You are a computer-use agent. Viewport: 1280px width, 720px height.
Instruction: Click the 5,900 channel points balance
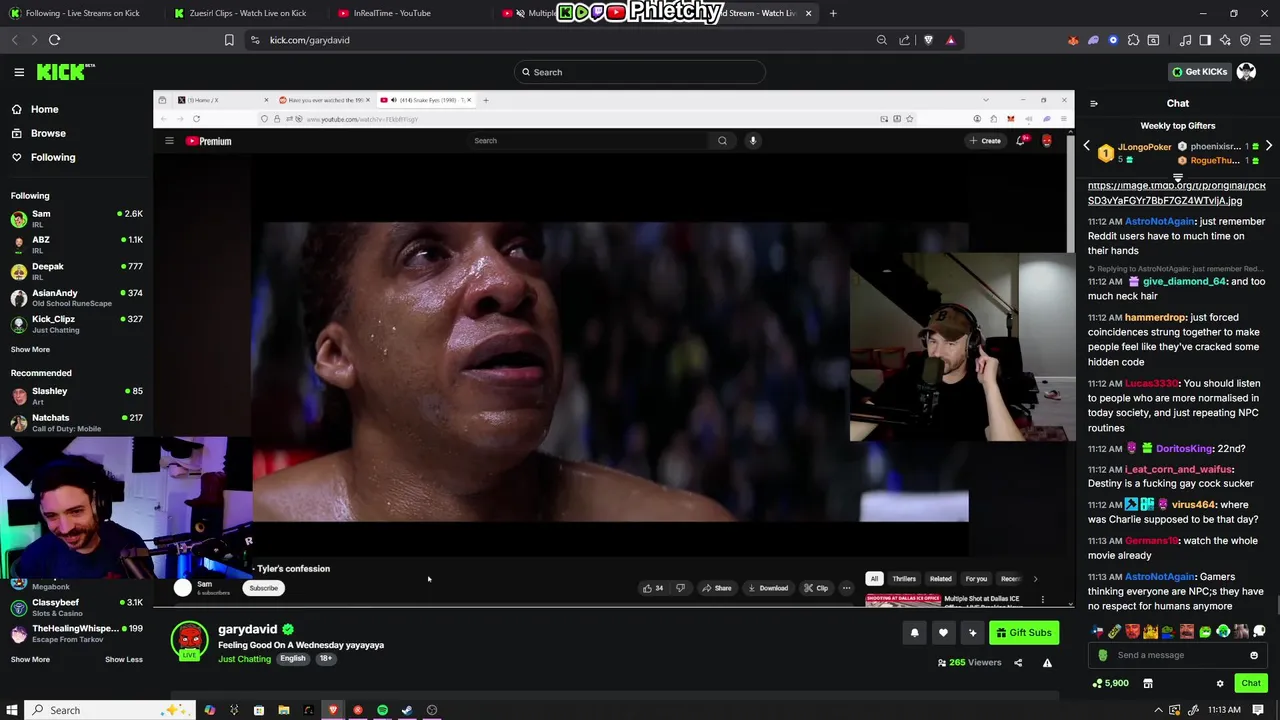click(1111, 683)
